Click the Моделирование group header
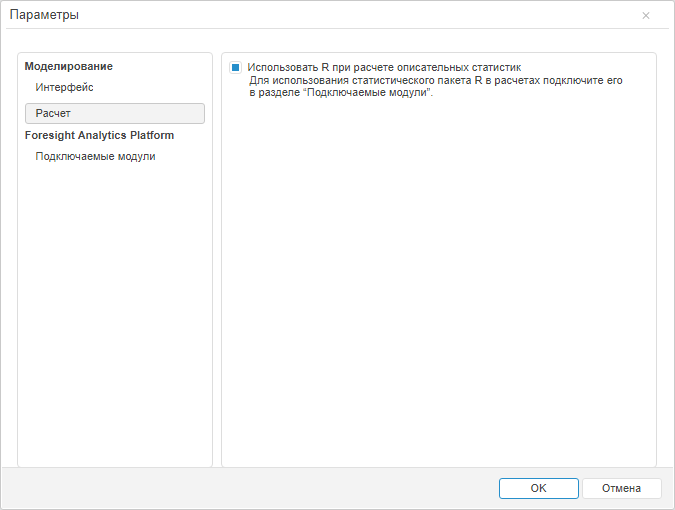This screenshot has width=675, height=510. (x=68, y=66)
